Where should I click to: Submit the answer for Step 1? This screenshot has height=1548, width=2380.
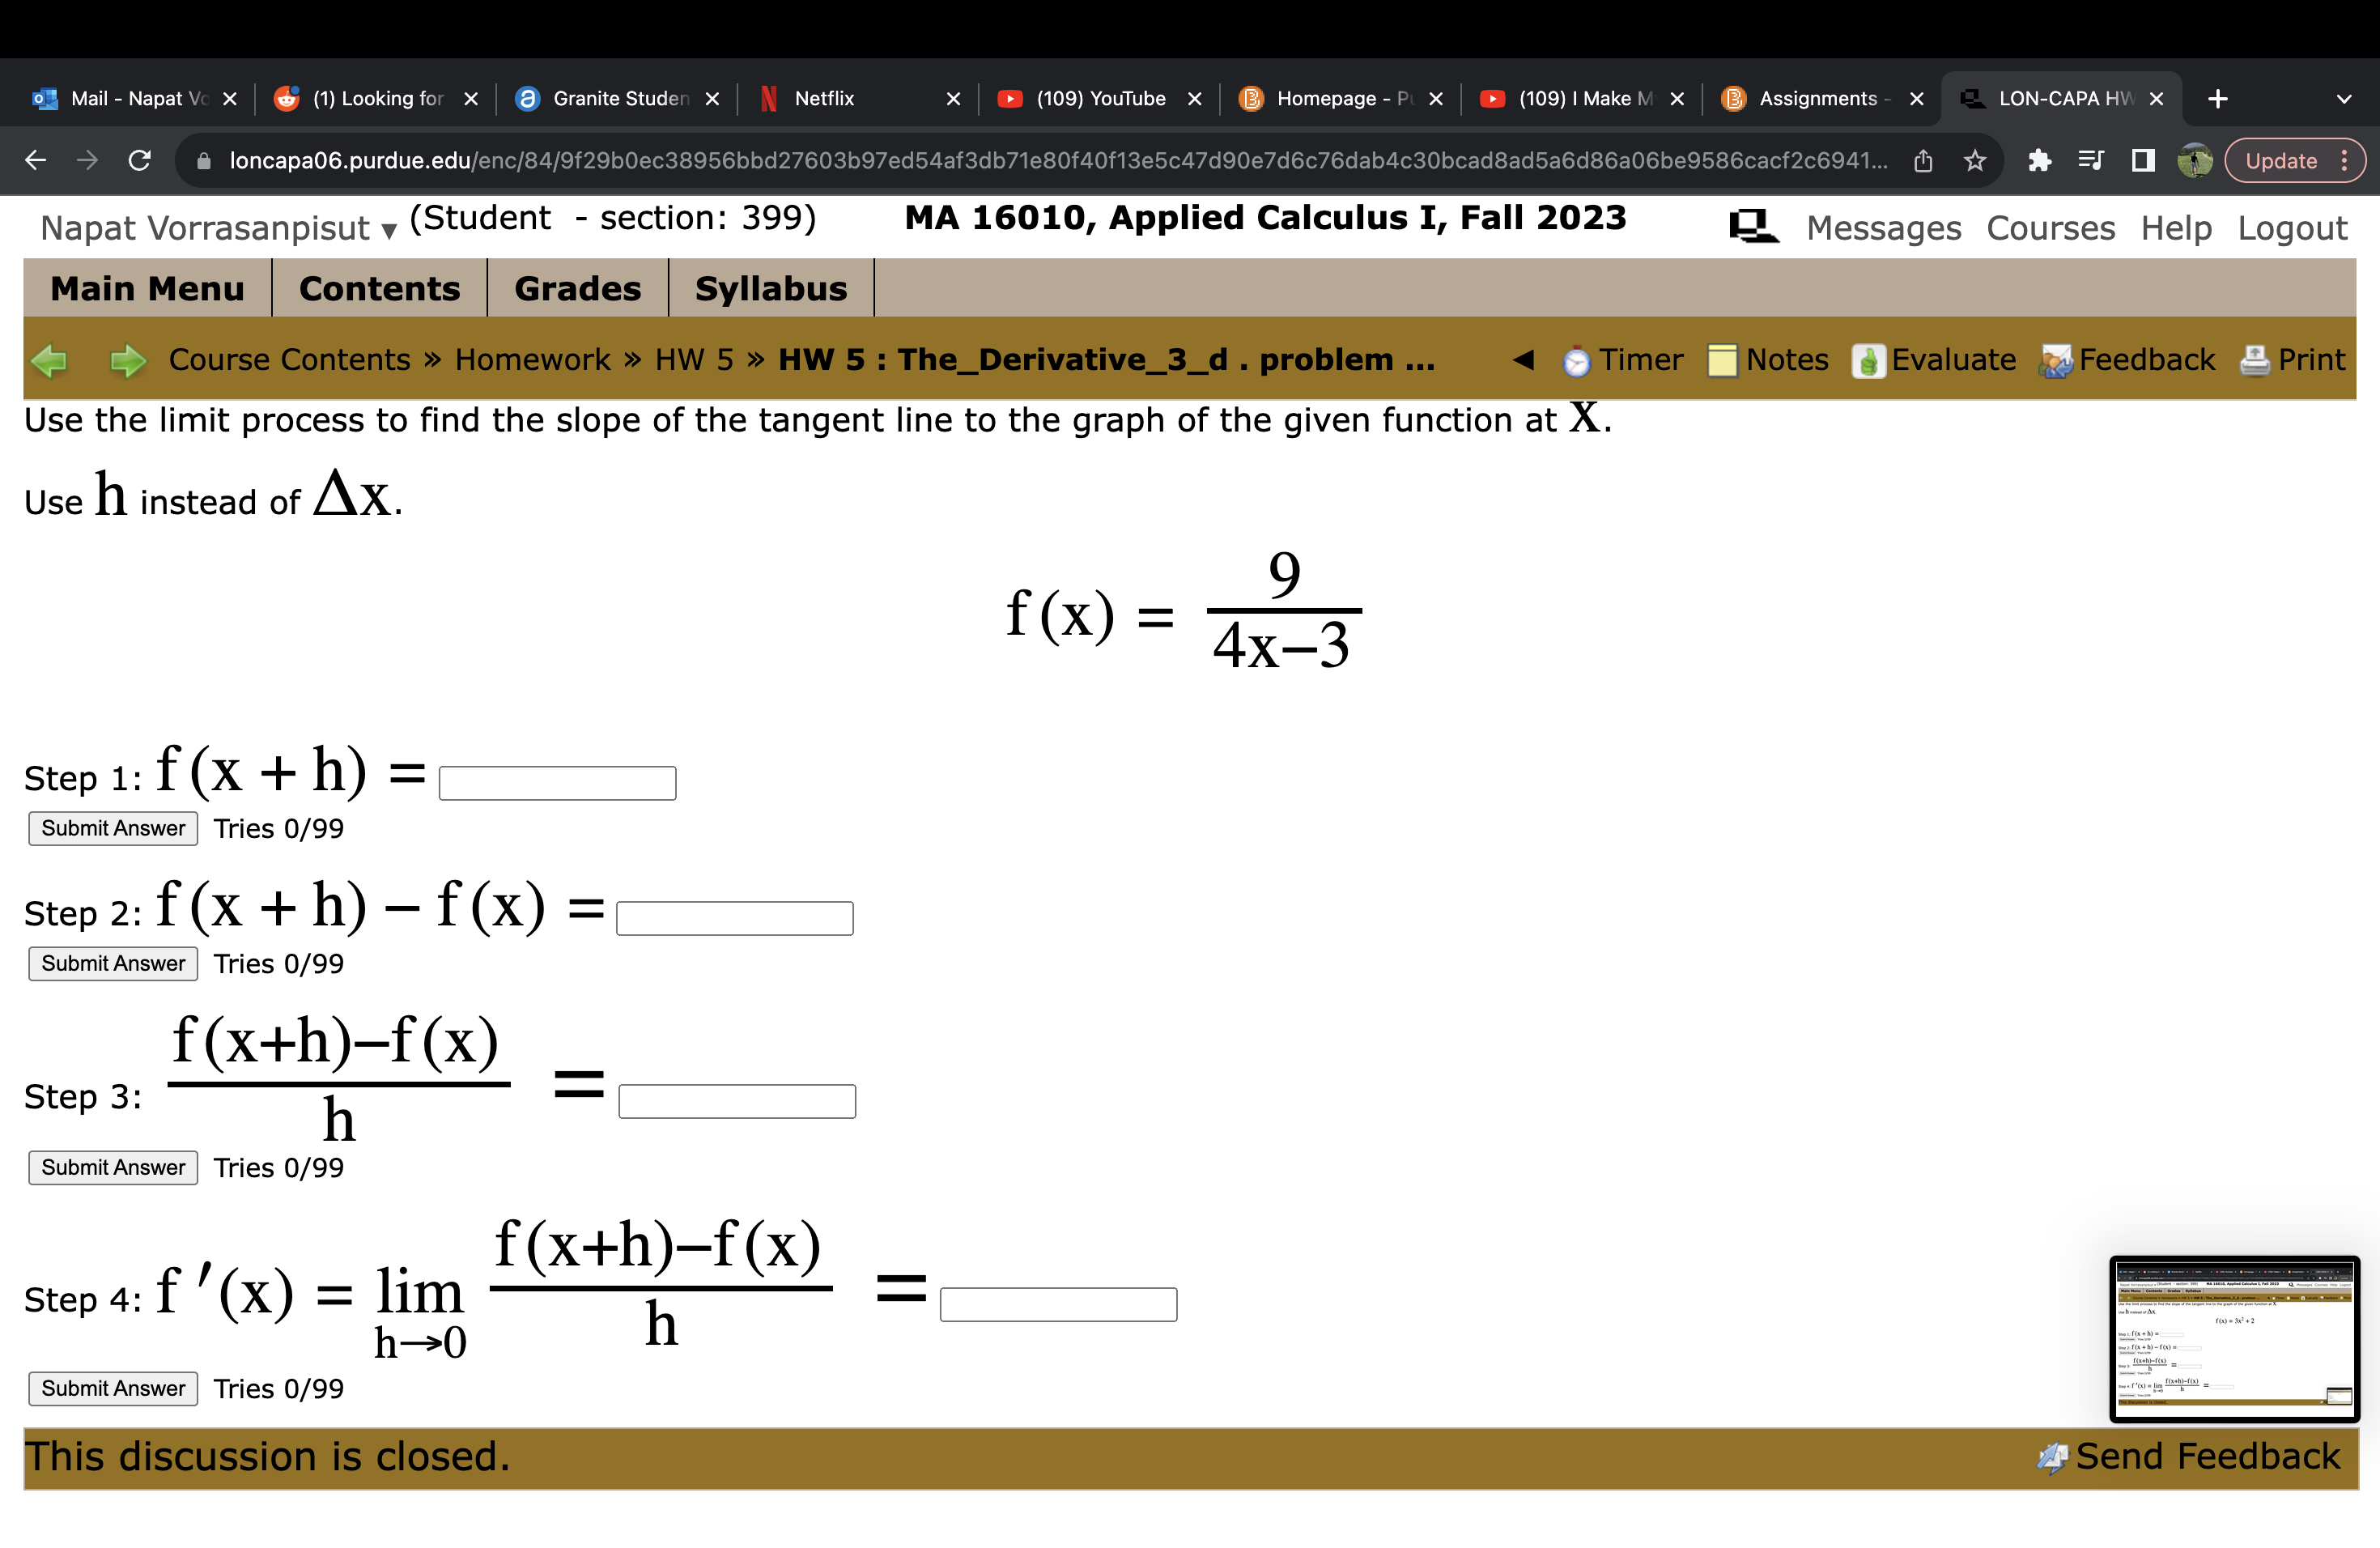(112, 828)
